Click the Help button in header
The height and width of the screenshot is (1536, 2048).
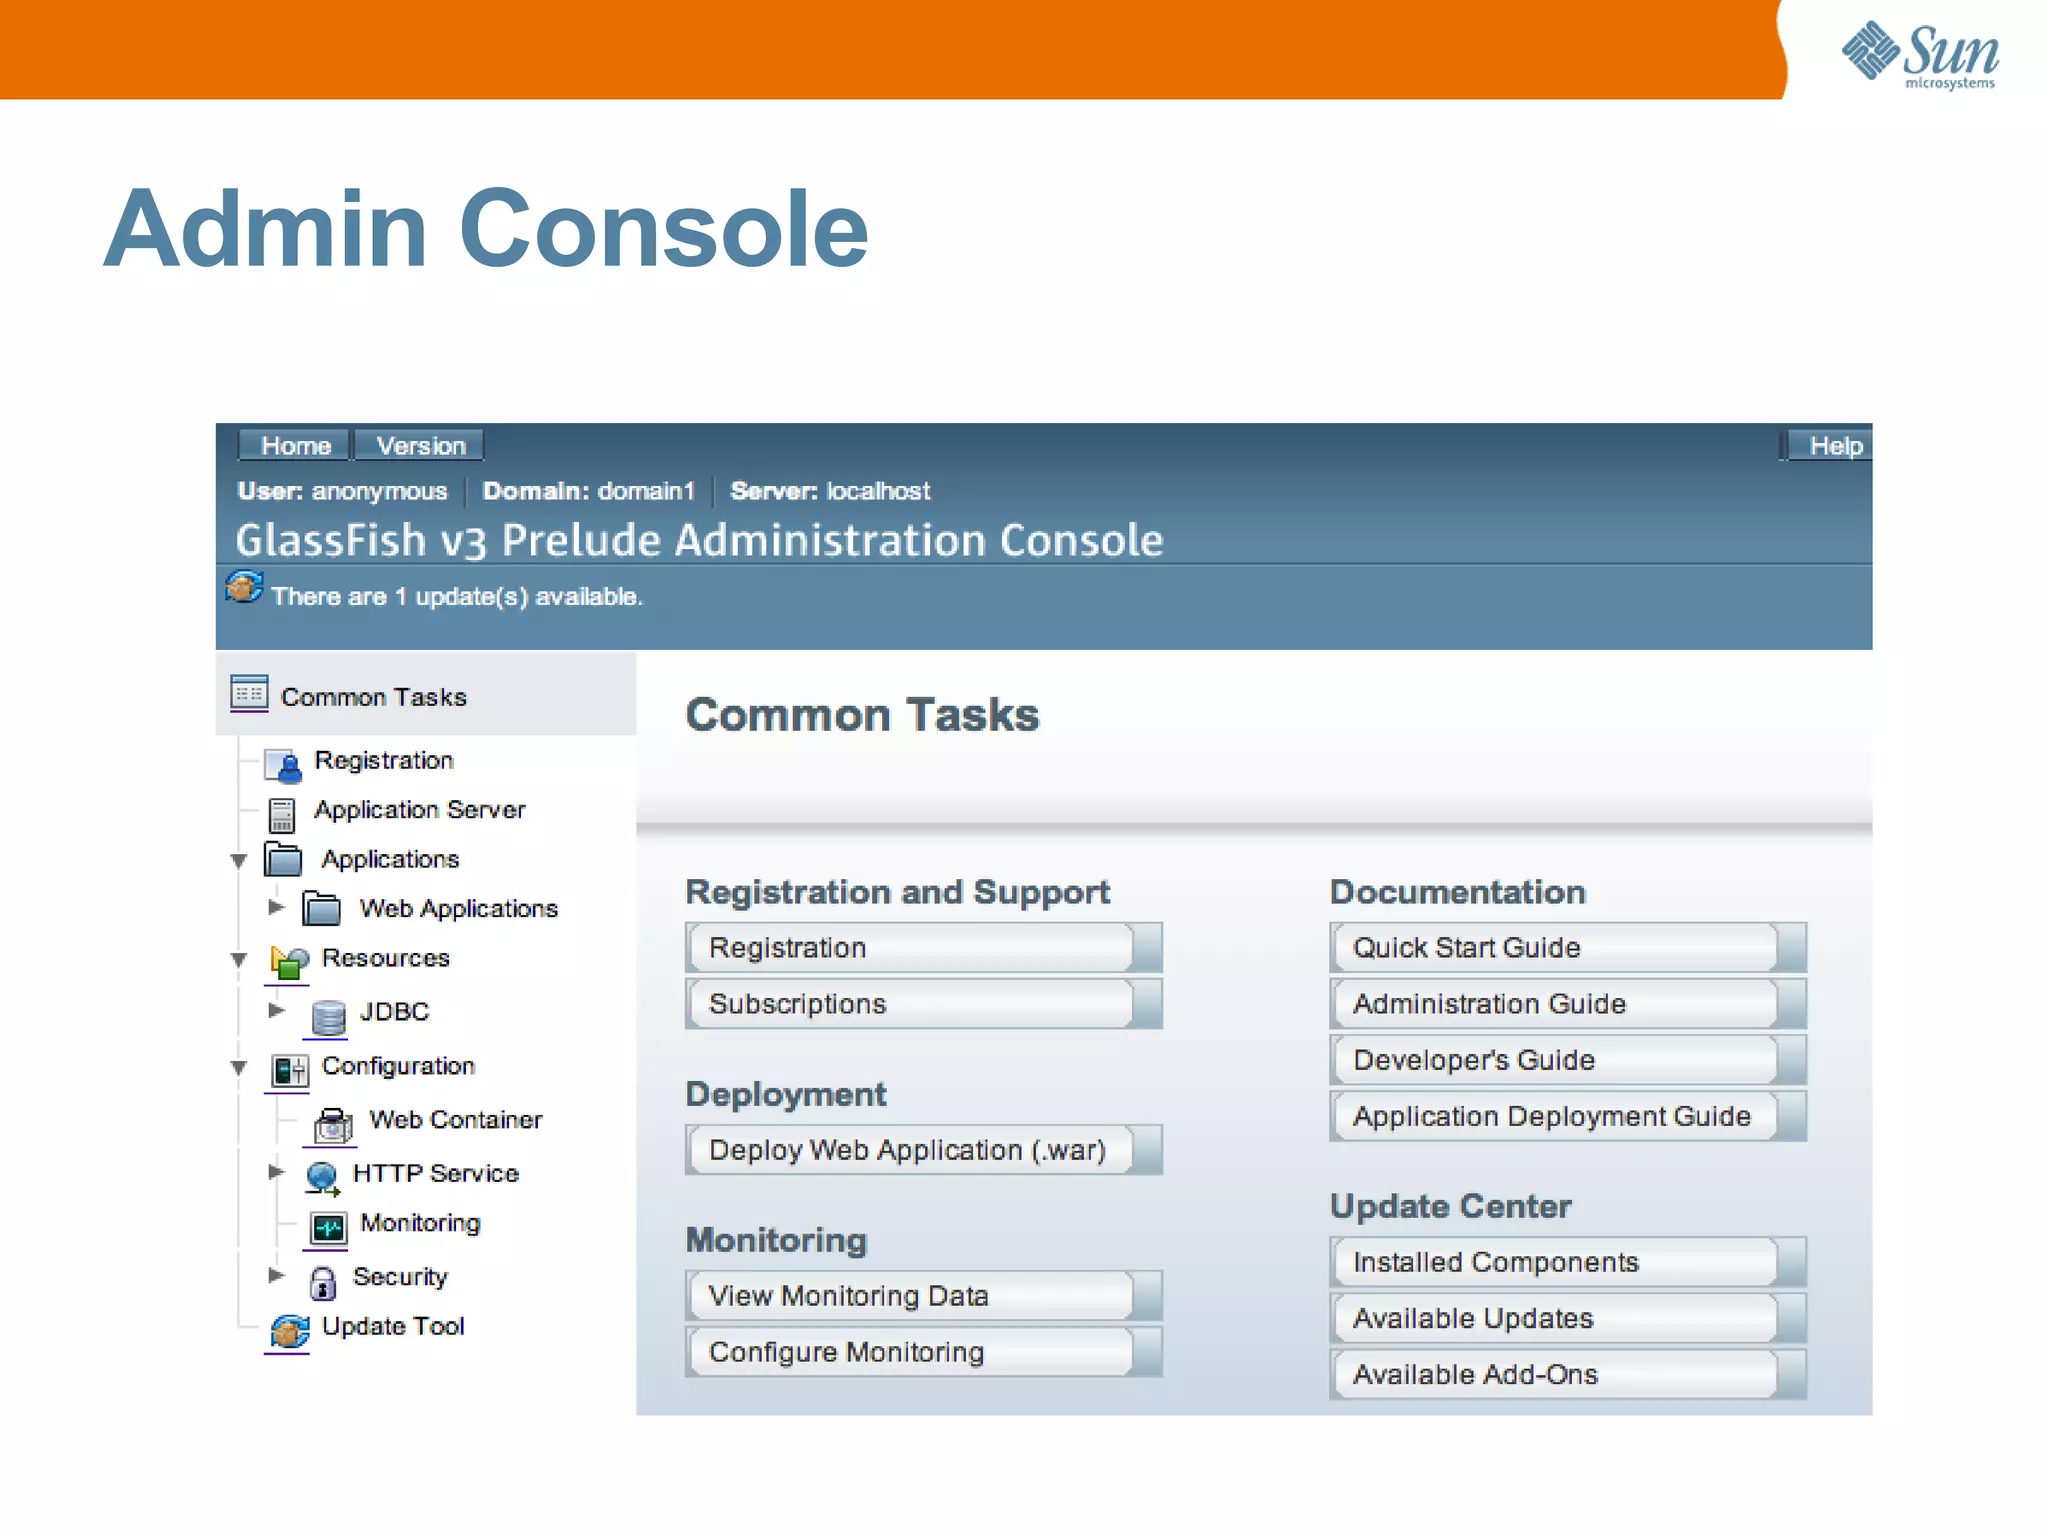click(x=1834, y=446)
